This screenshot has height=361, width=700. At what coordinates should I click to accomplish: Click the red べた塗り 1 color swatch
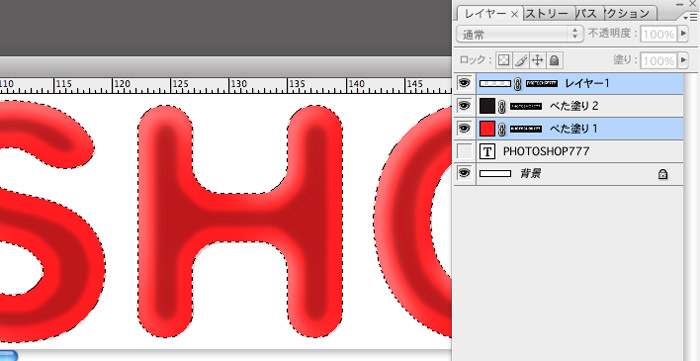[487, 129]
